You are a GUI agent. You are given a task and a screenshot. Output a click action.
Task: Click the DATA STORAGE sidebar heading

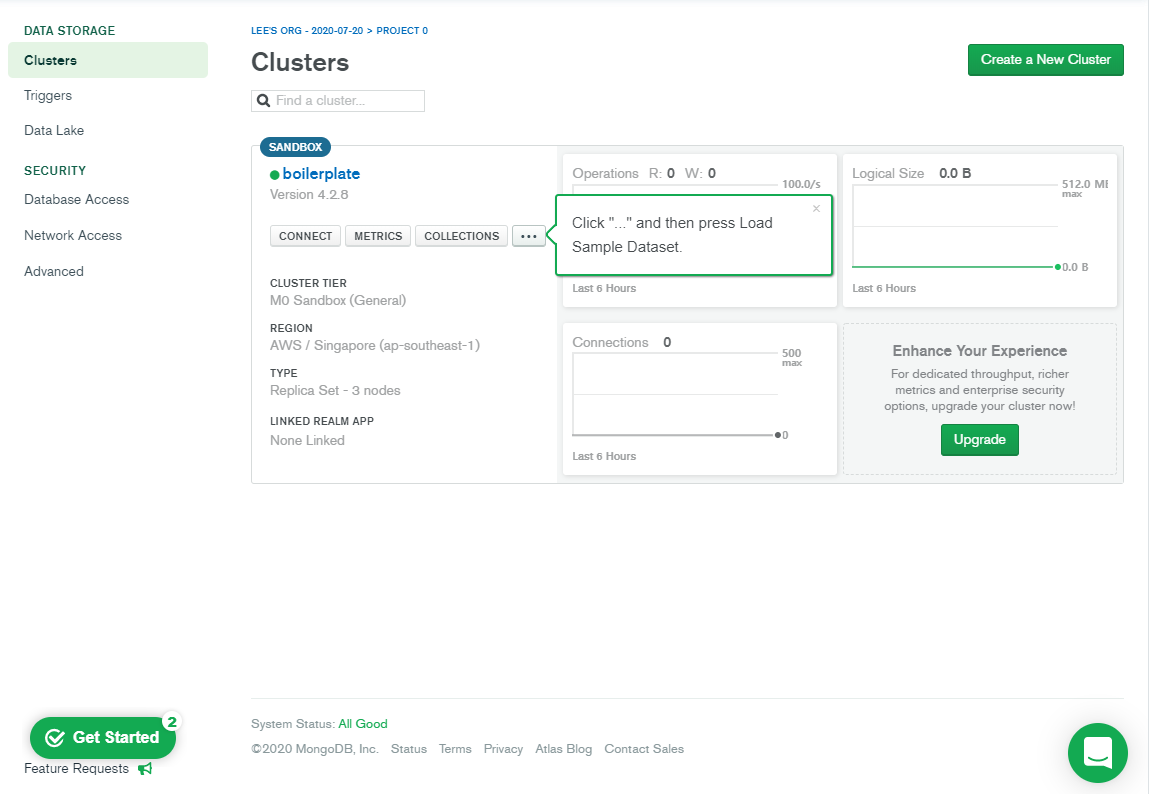point(69,31)
